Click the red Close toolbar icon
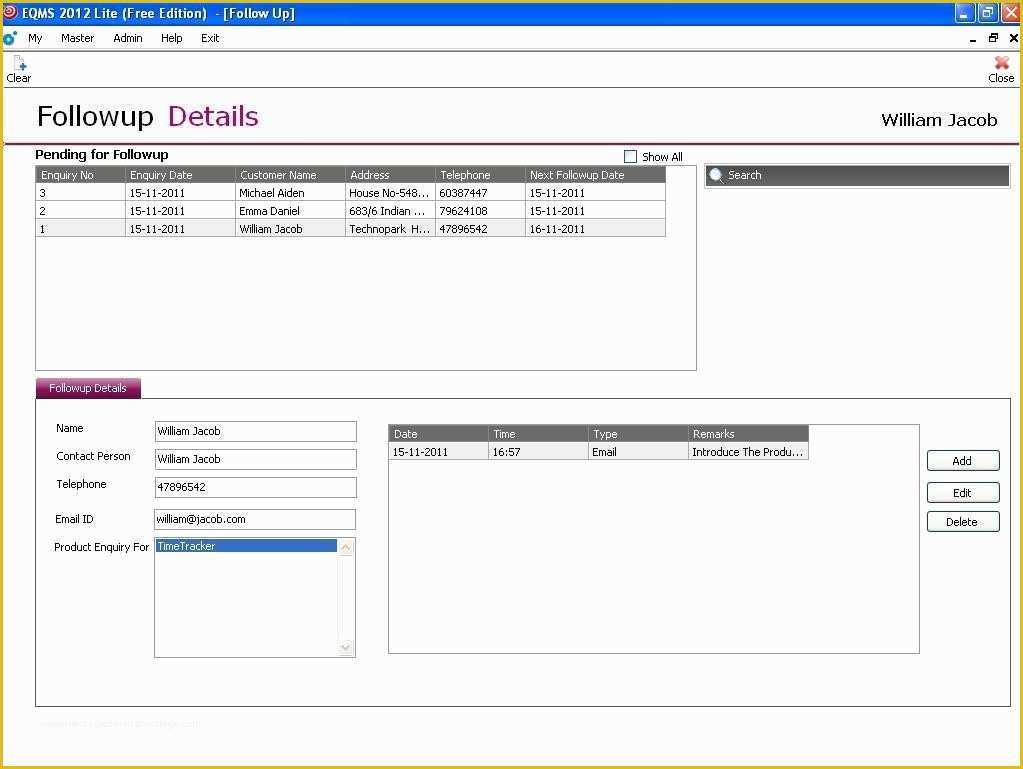The width and height of the screenshot is (1023, 769). click(1001, 63)
